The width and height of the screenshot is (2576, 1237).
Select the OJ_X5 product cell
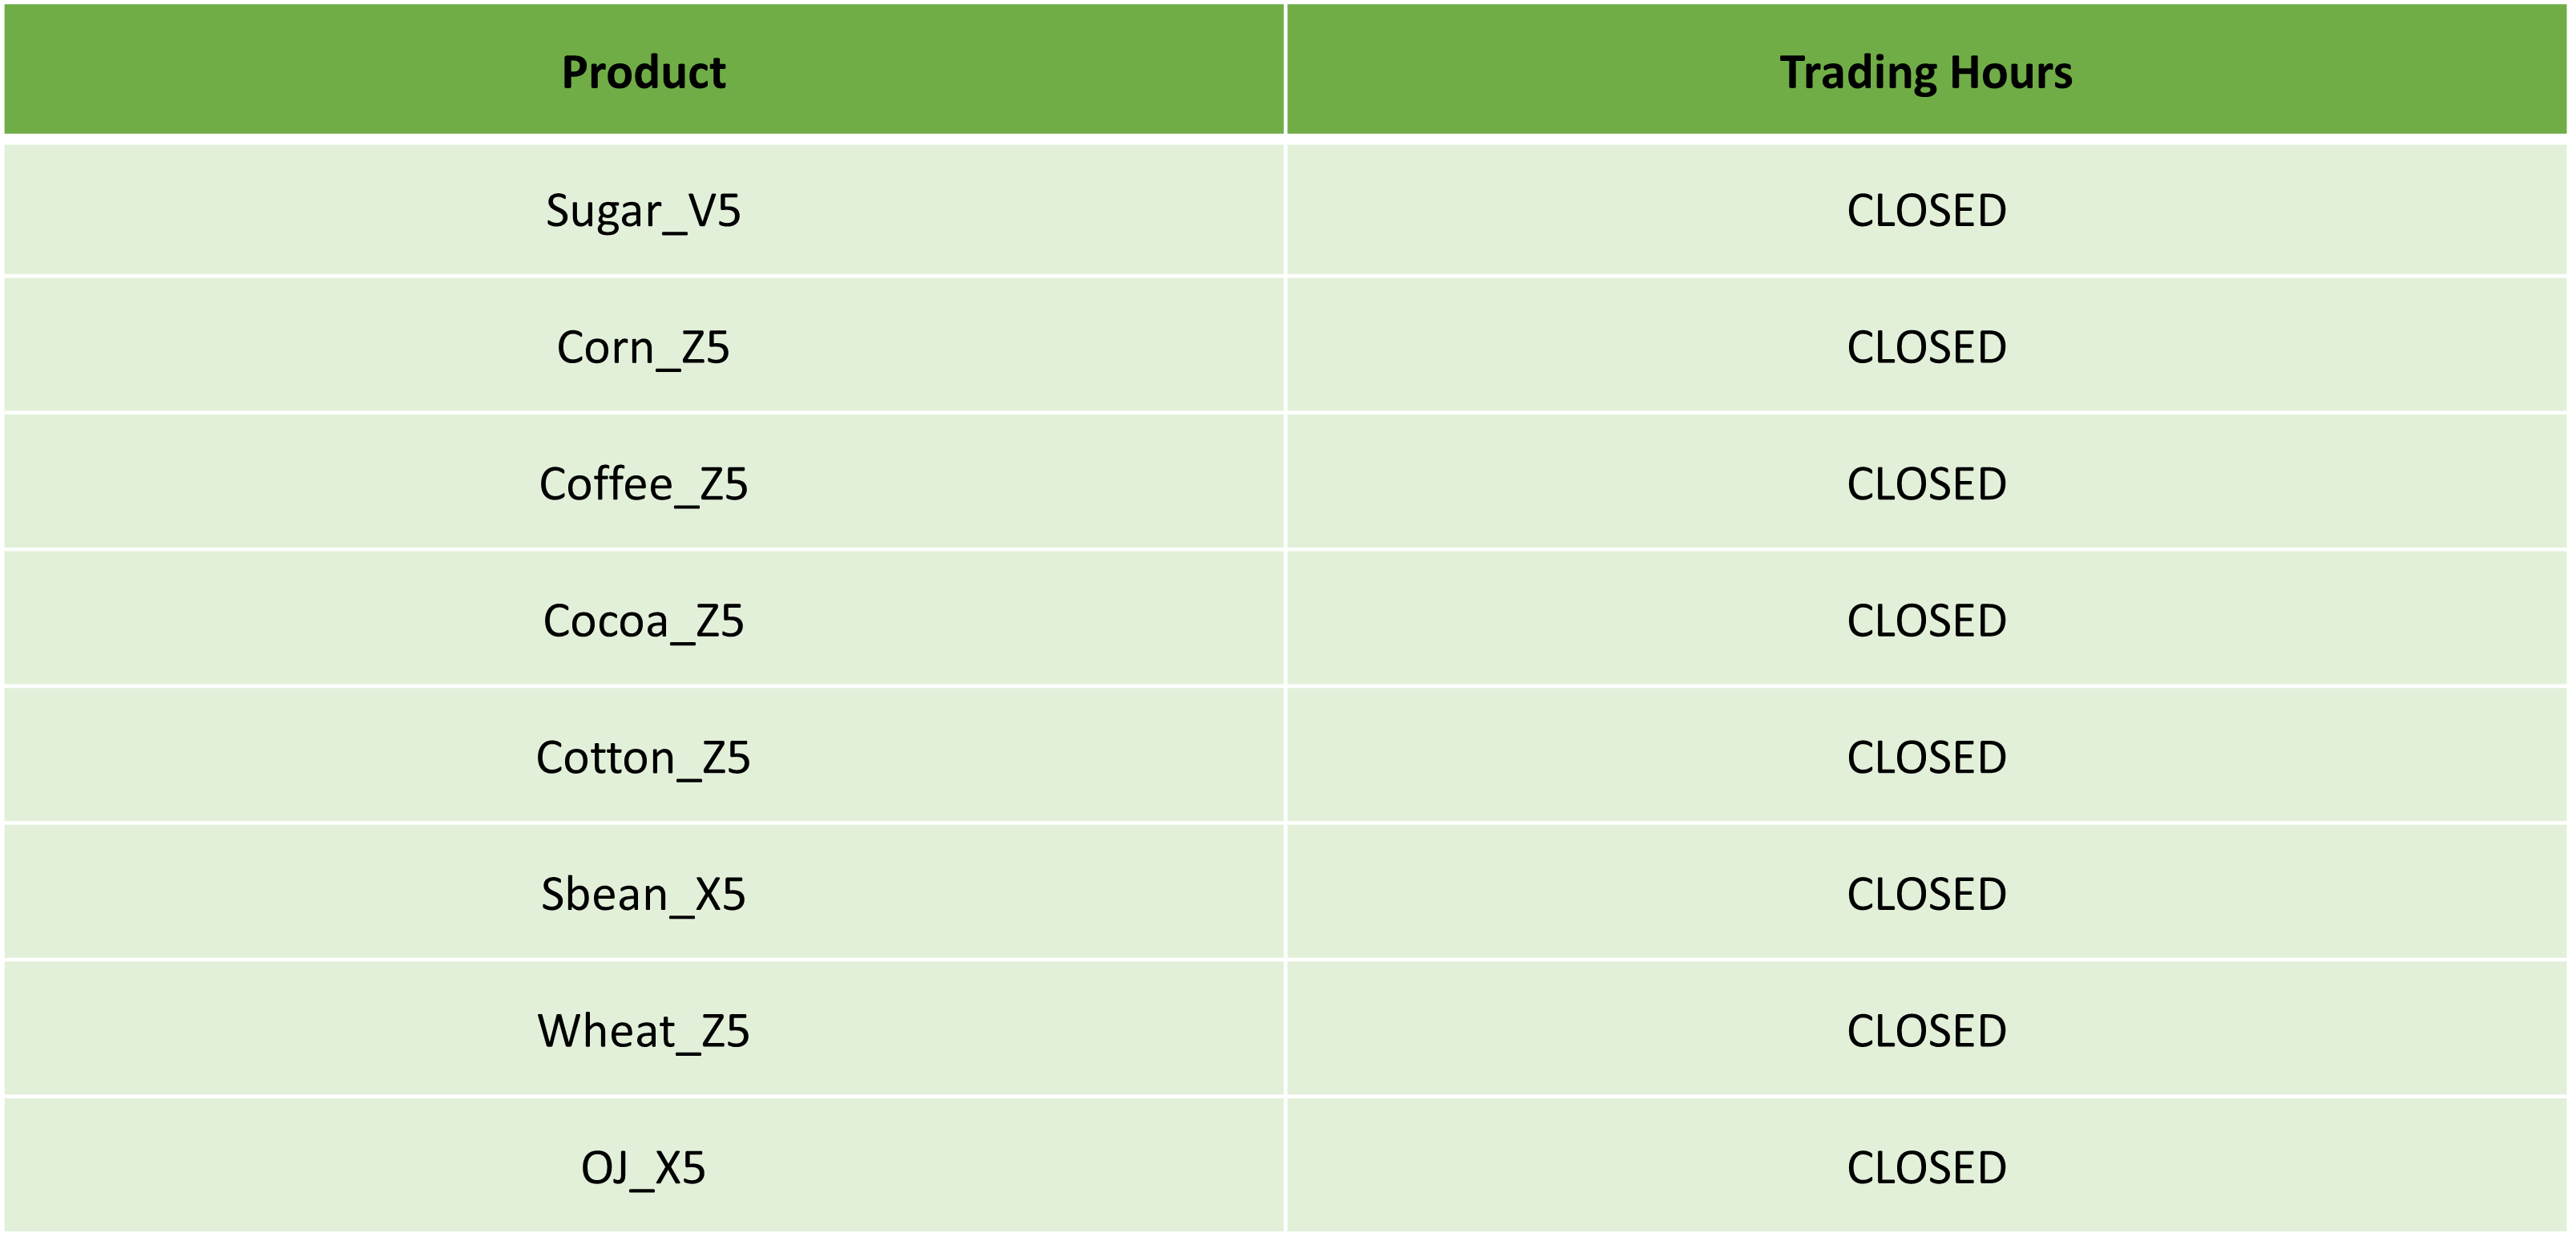coord(643,1167)
